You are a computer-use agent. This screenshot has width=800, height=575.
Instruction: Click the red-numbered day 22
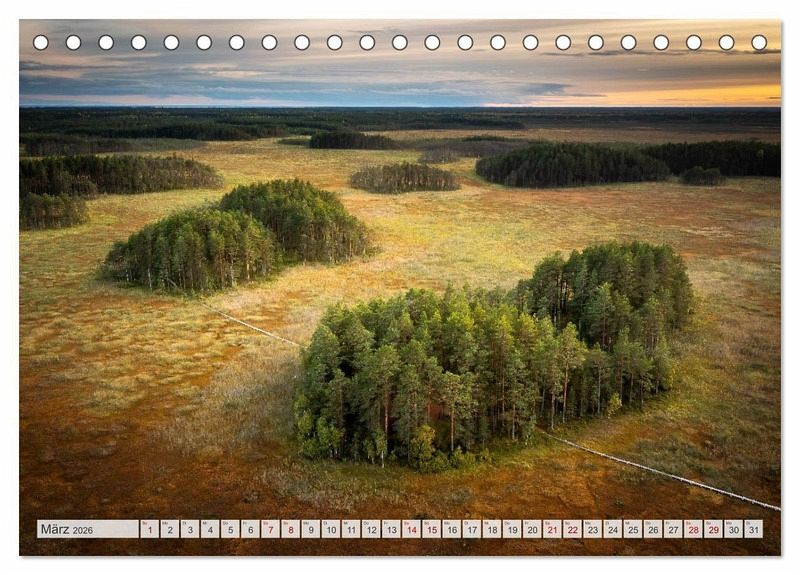(572, 529)
